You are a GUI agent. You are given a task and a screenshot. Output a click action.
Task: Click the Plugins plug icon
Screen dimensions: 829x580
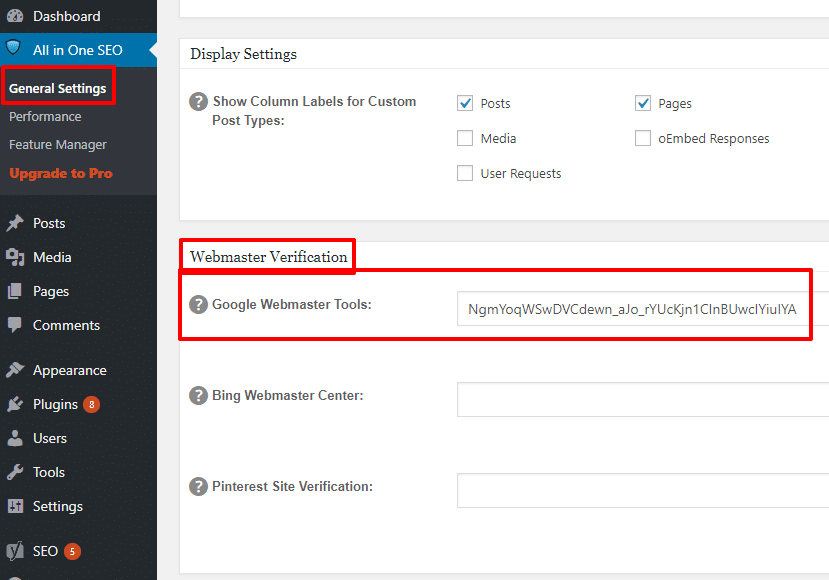coord(15,404)
